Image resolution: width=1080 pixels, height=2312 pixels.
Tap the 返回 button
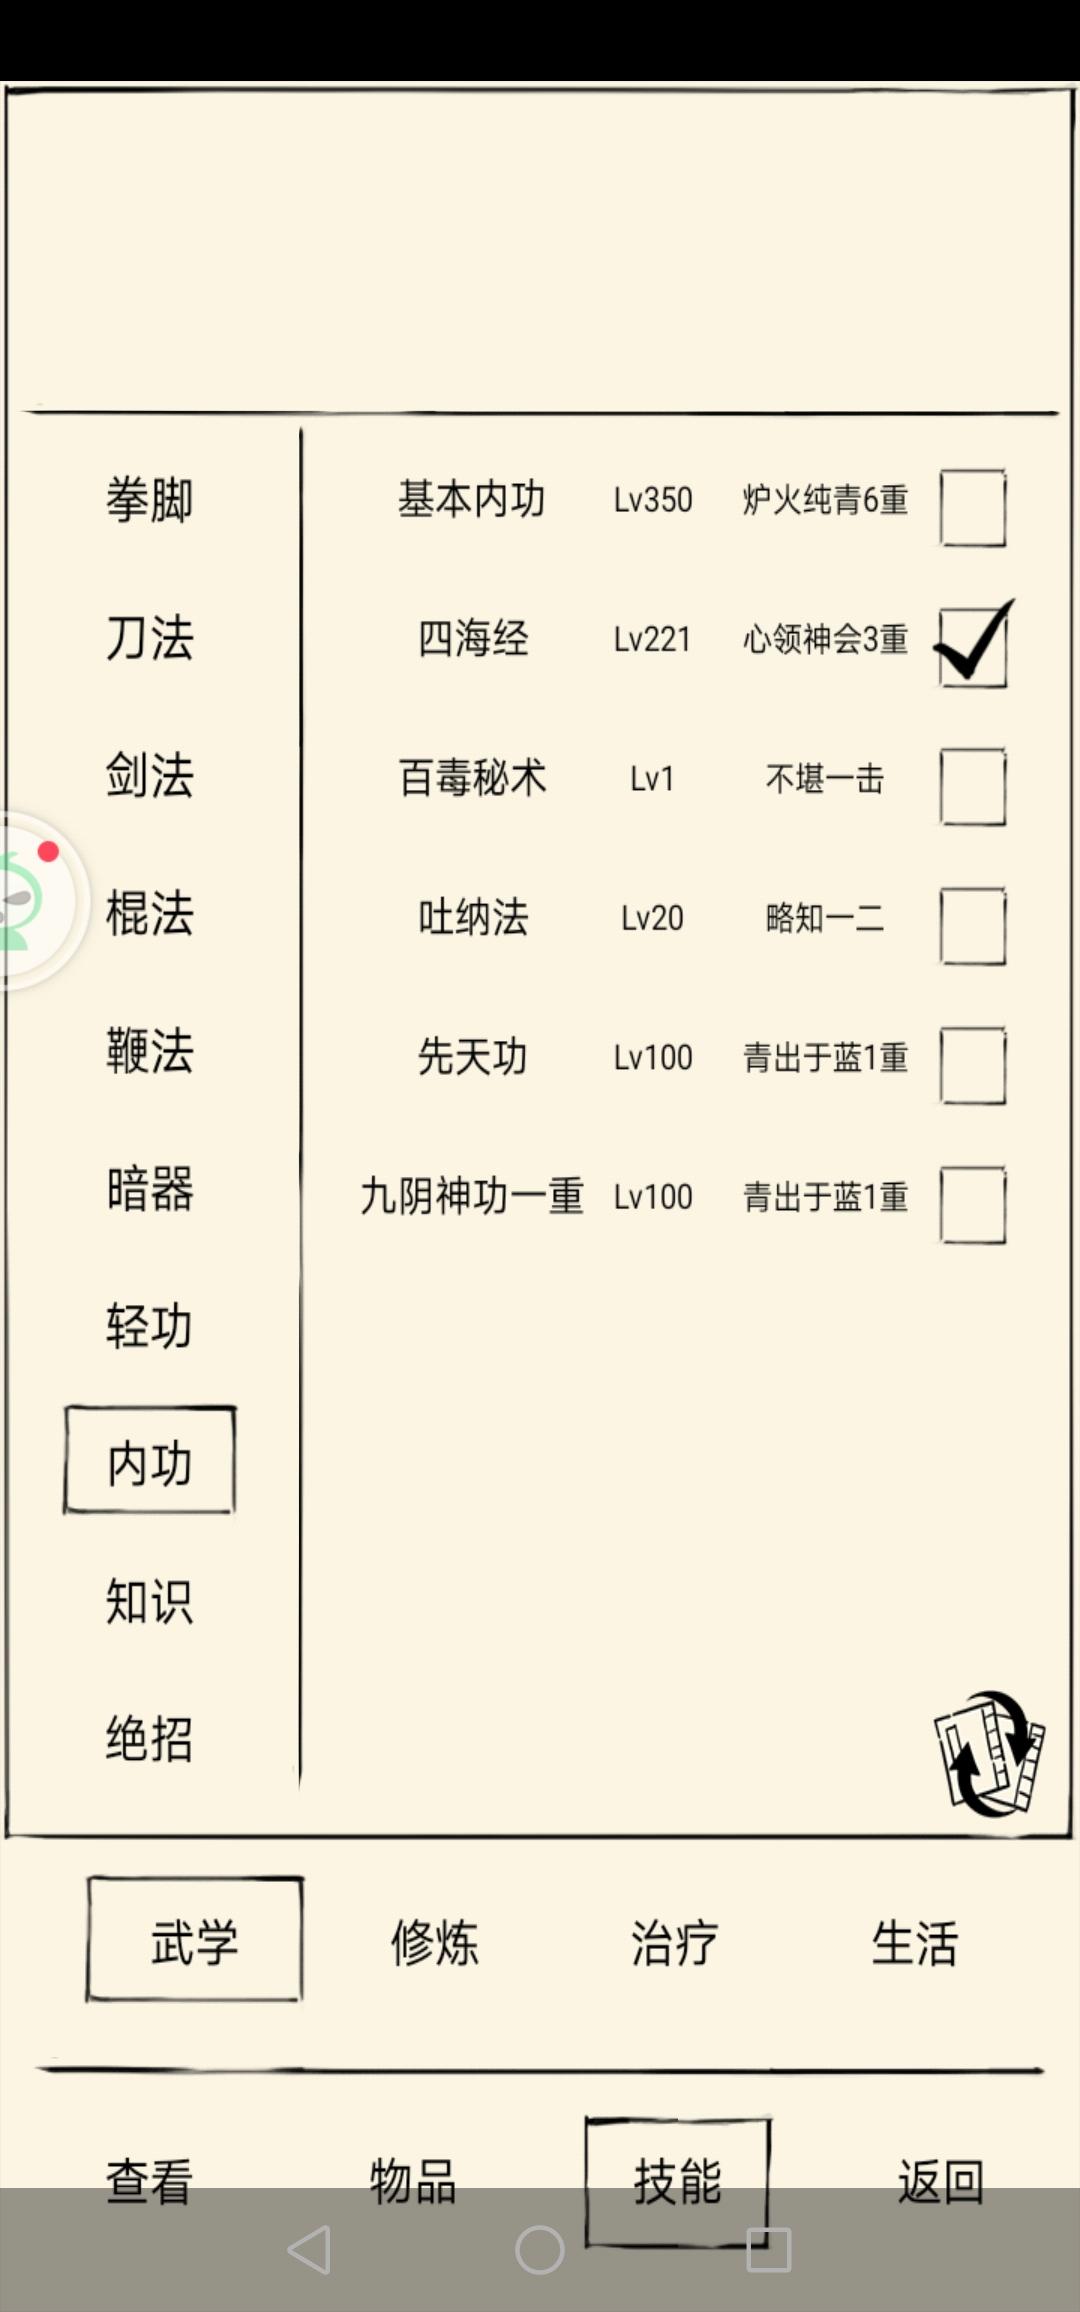click(941, 2181)
